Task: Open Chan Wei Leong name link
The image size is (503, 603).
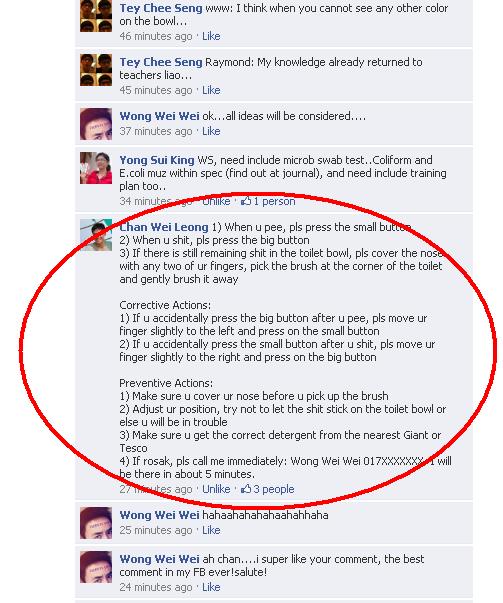Action: pos(164,227)
